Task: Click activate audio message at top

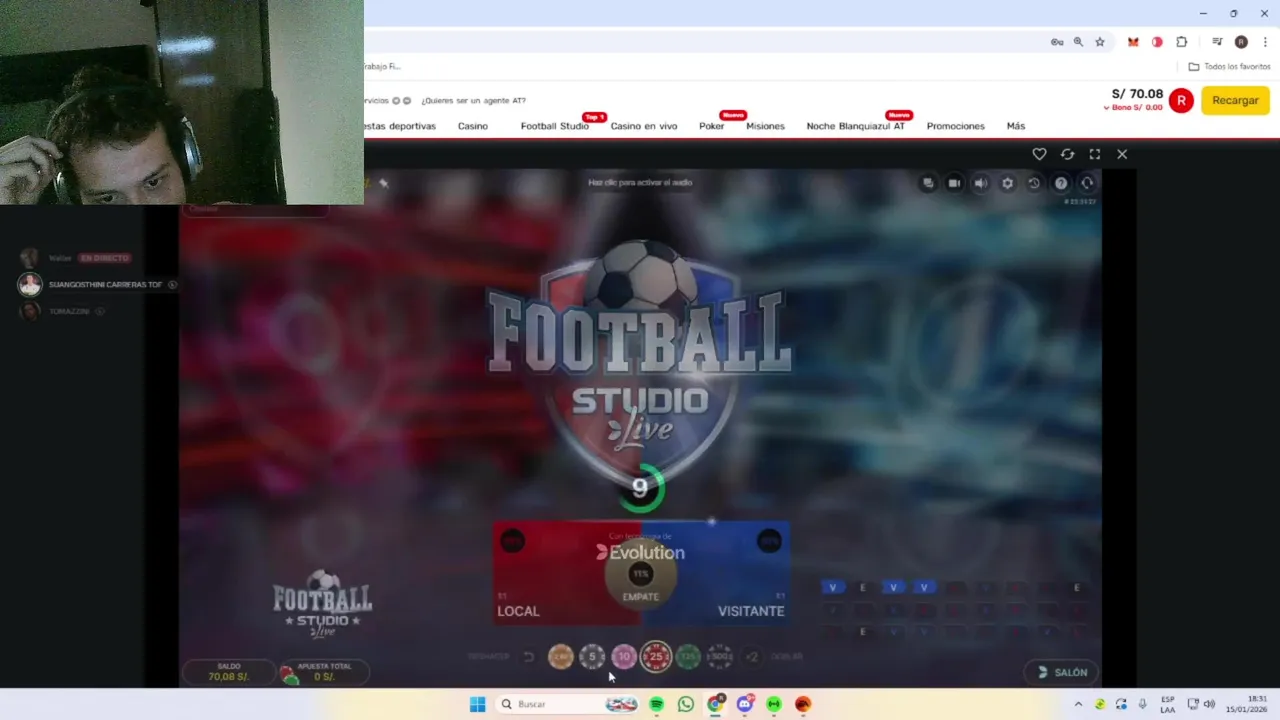Action: click(x=640, y=182)
